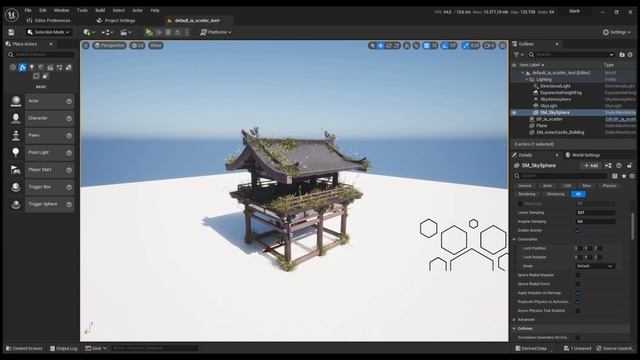
Task: Collapse the Constraints section
Action: click(x=514, y=240)
